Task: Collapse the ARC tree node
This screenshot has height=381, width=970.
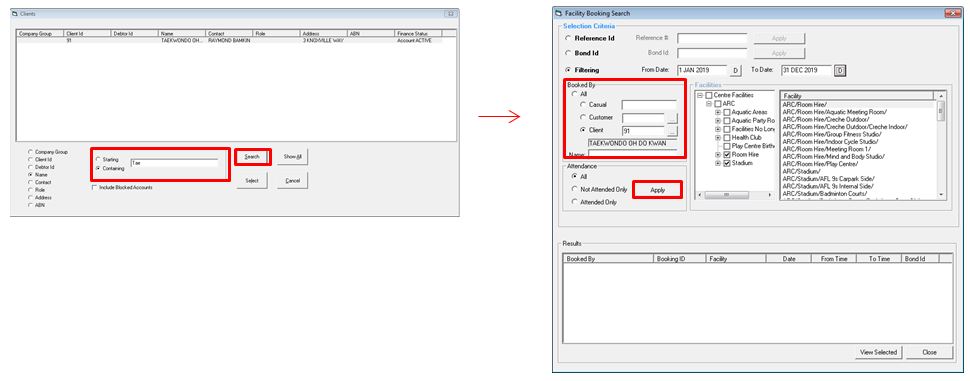Action: [709, 104]
